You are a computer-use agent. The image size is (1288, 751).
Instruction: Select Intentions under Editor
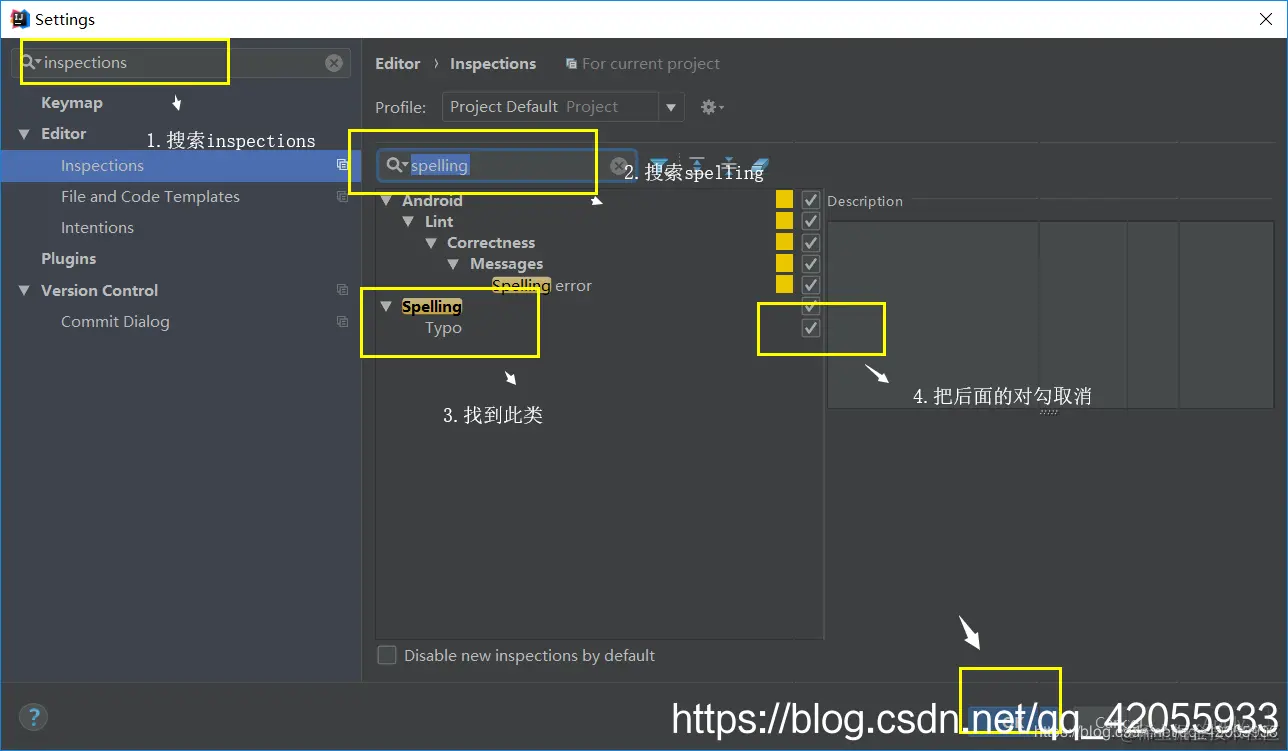(97, 227)
